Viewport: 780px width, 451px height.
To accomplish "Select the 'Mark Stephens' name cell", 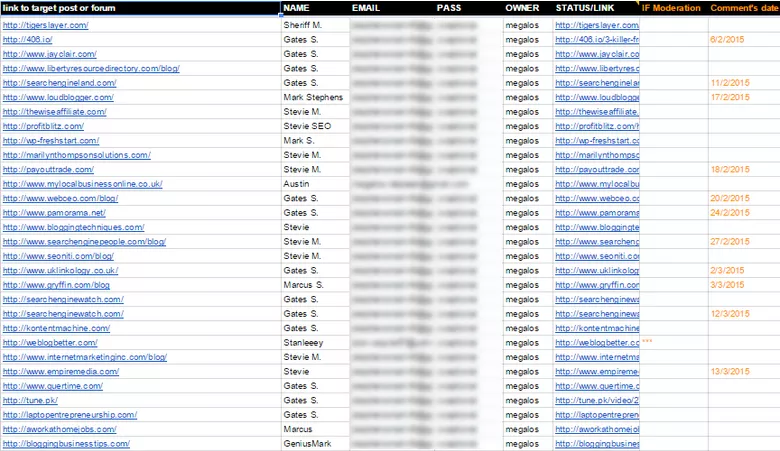I will [x=313, y=97].
